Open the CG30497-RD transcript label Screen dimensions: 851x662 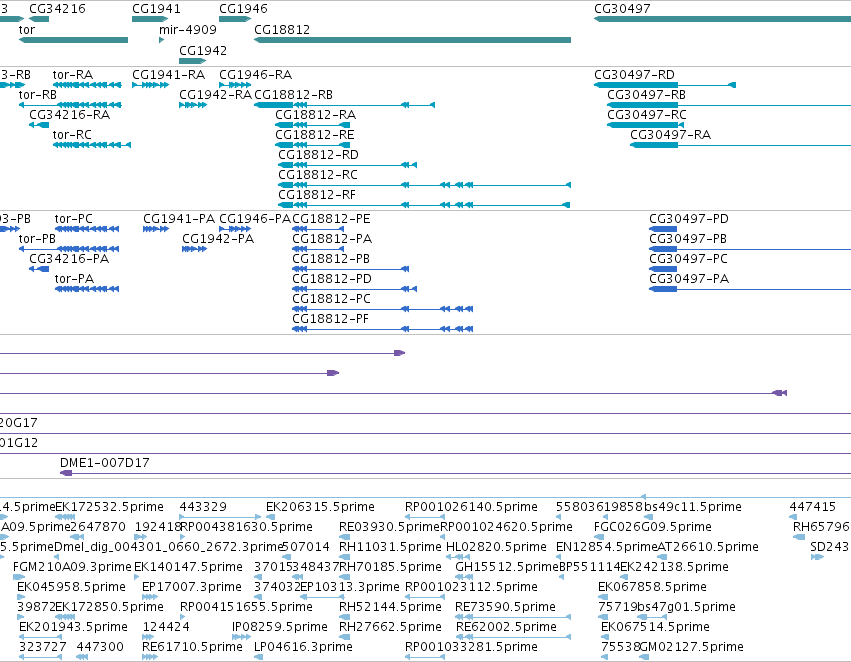634,75
